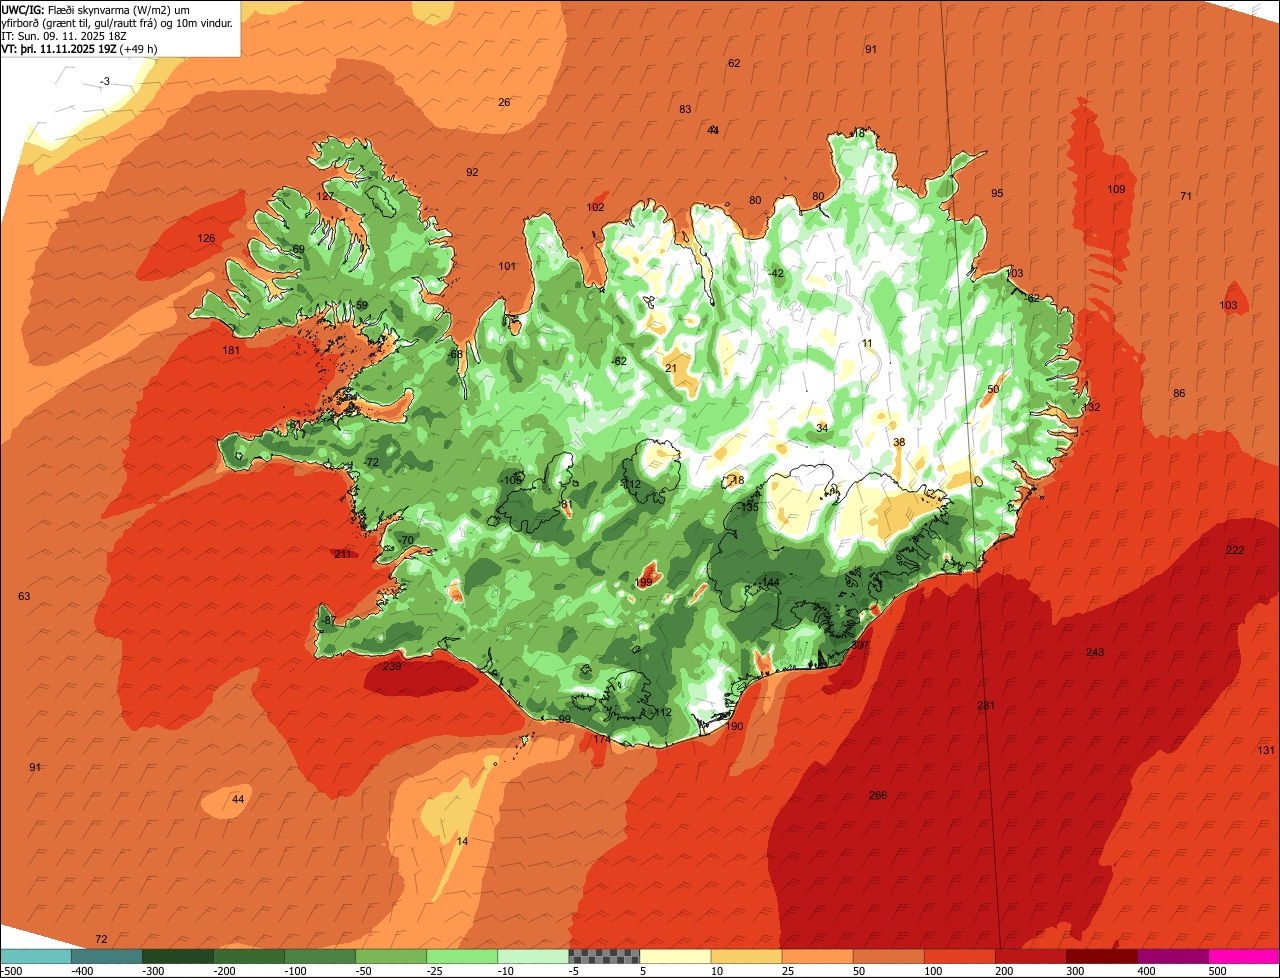Click the map value '266' in the dark red sea area
Image resolution: width=1280 pixels, height=978 pixels.
(878, 796)
